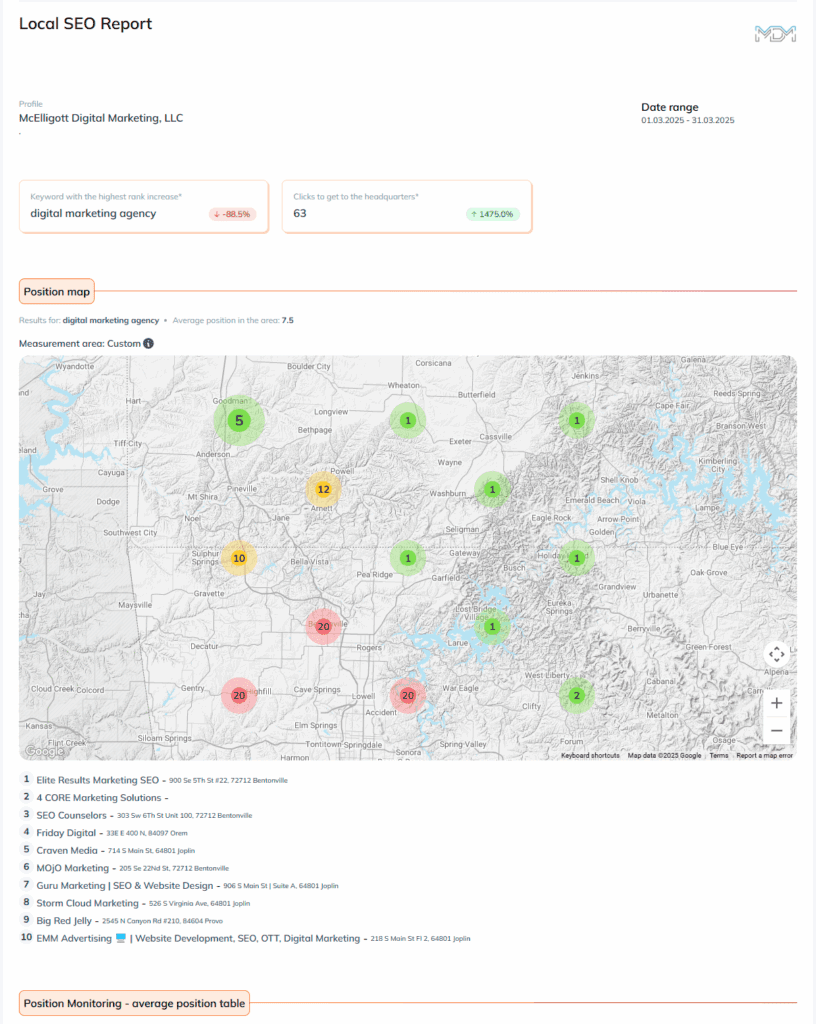Select the green rank 1 marker near Wheaton

click(408, 421)
